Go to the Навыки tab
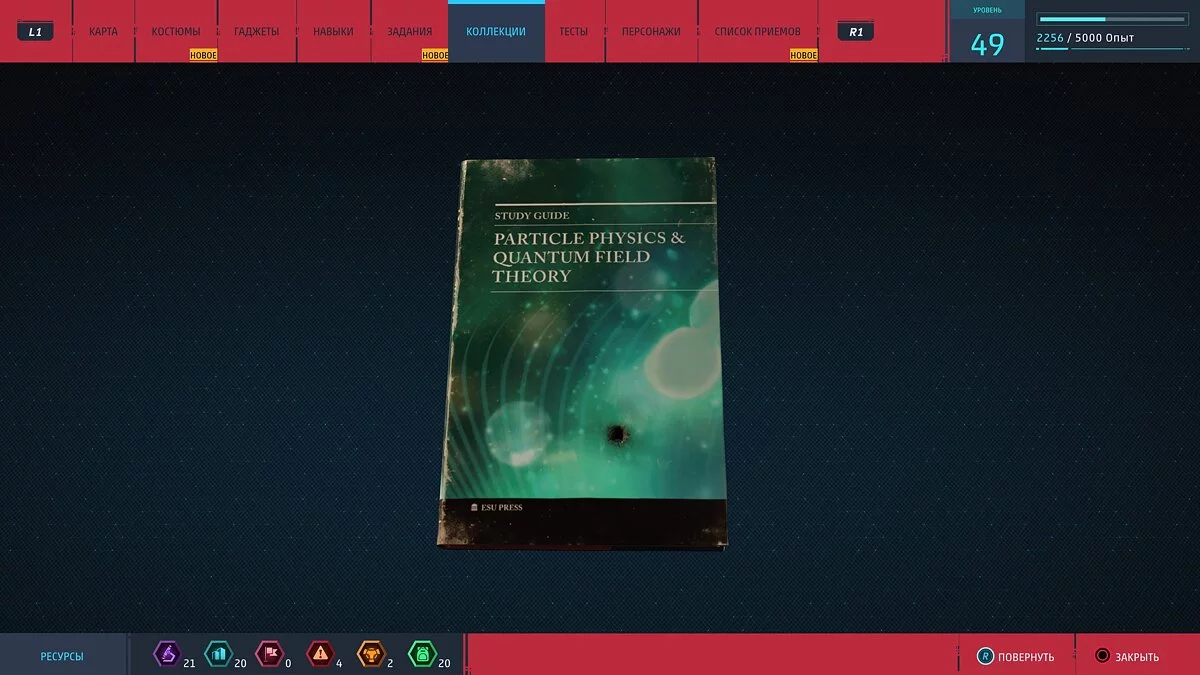 coord(333,32)
